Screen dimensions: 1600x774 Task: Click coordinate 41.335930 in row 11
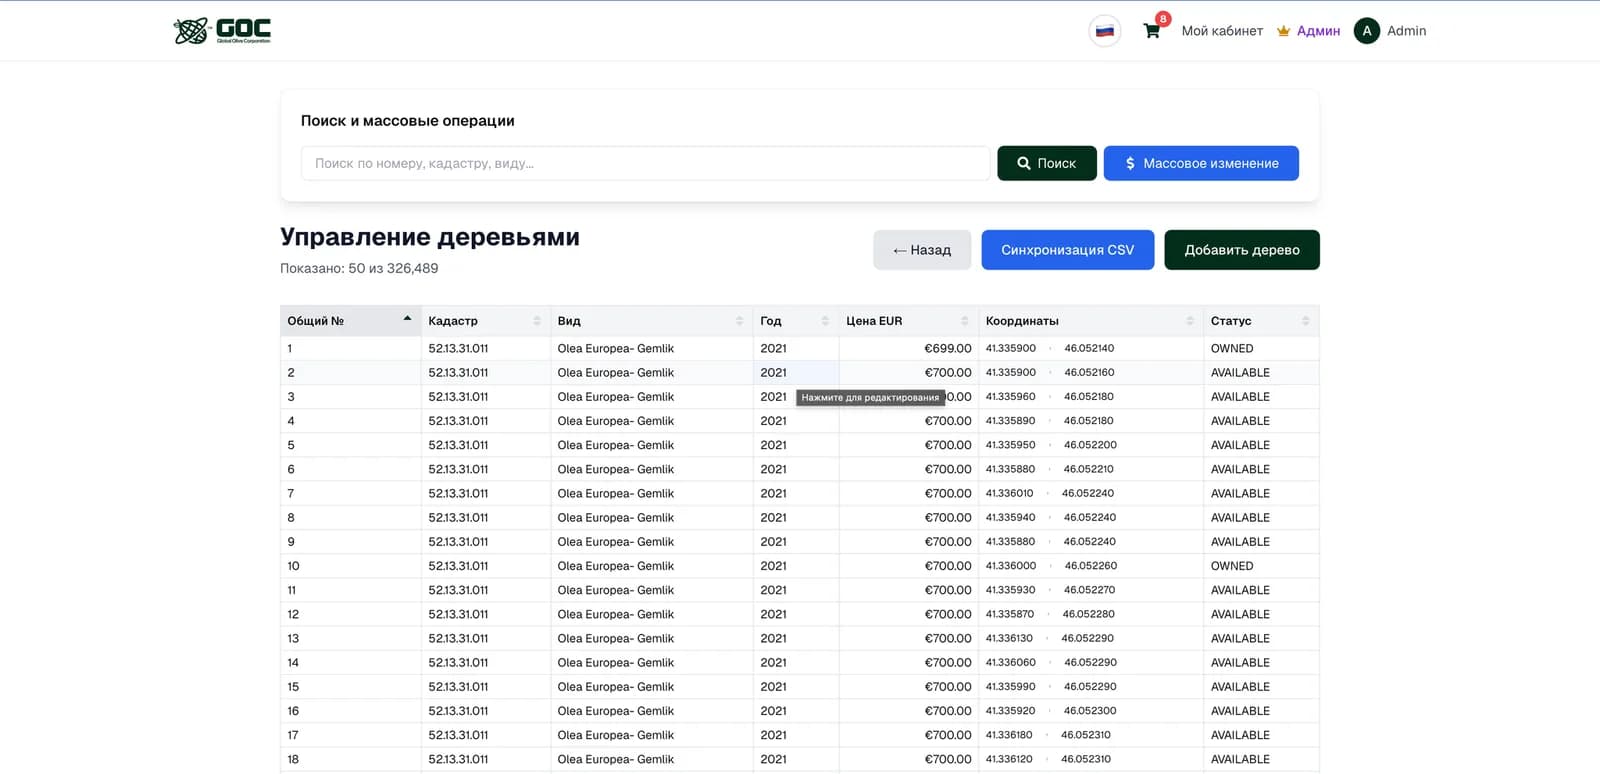(1010, 590)
